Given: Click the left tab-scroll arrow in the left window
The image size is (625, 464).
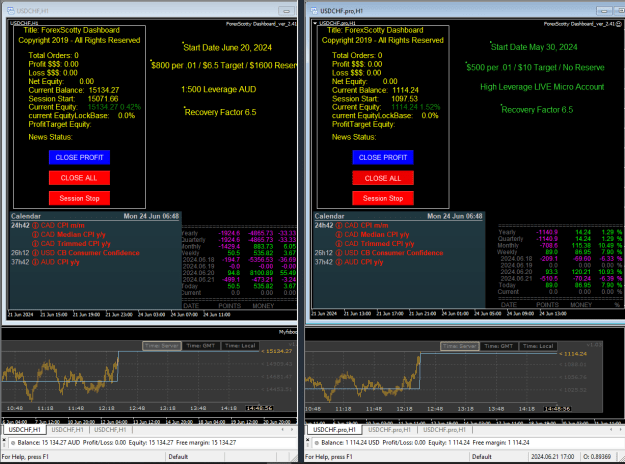Looking at the screenshot, I should point(283,430).
